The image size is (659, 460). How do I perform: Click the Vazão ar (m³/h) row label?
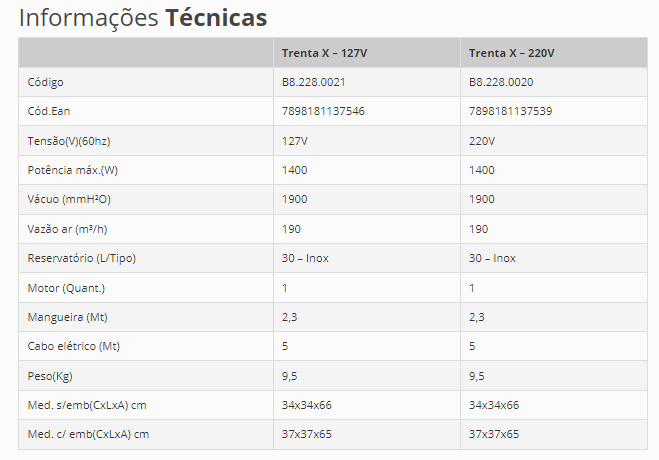(x=67, y=229)
